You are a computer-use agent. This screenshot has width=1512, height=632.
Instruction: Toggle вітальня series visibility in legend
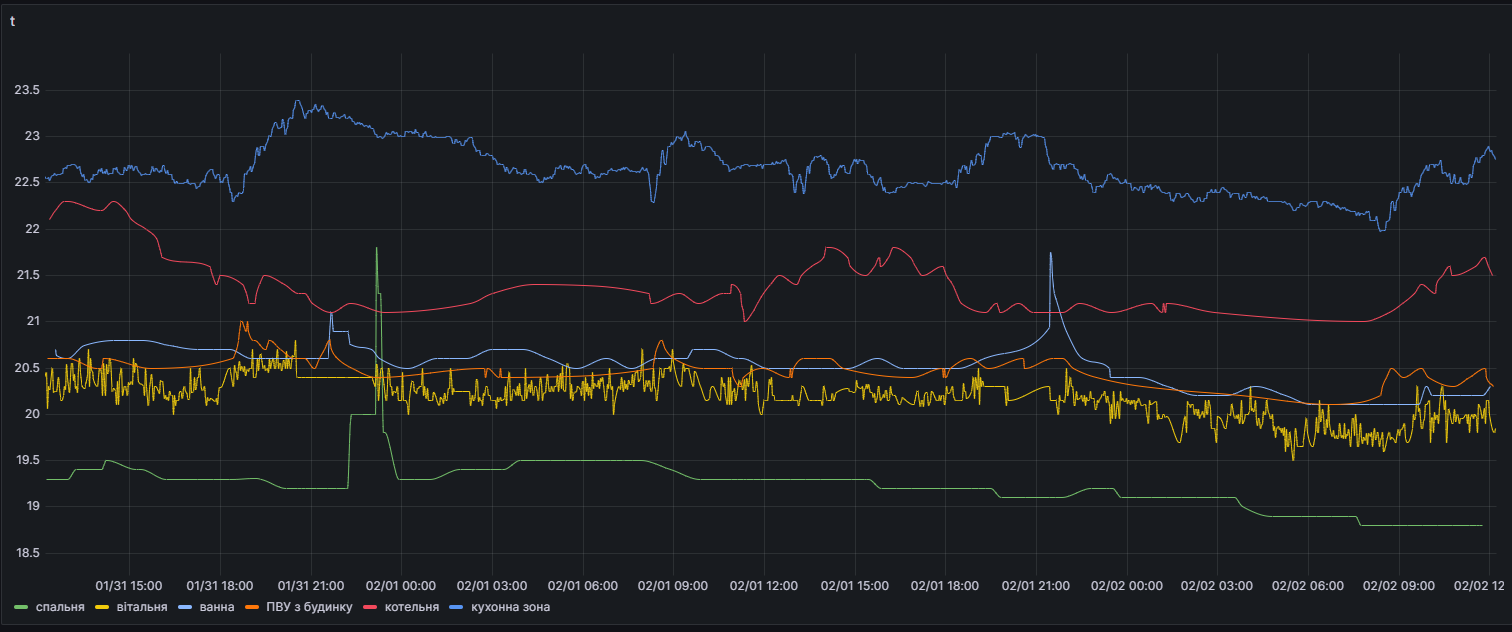(142, 607)
